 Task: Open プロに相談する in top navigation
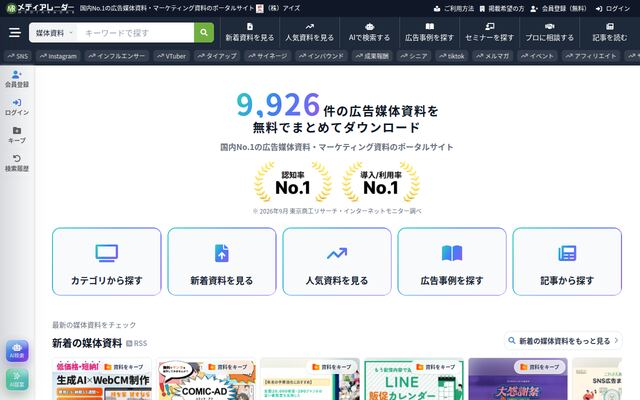(x=549, y=32)
